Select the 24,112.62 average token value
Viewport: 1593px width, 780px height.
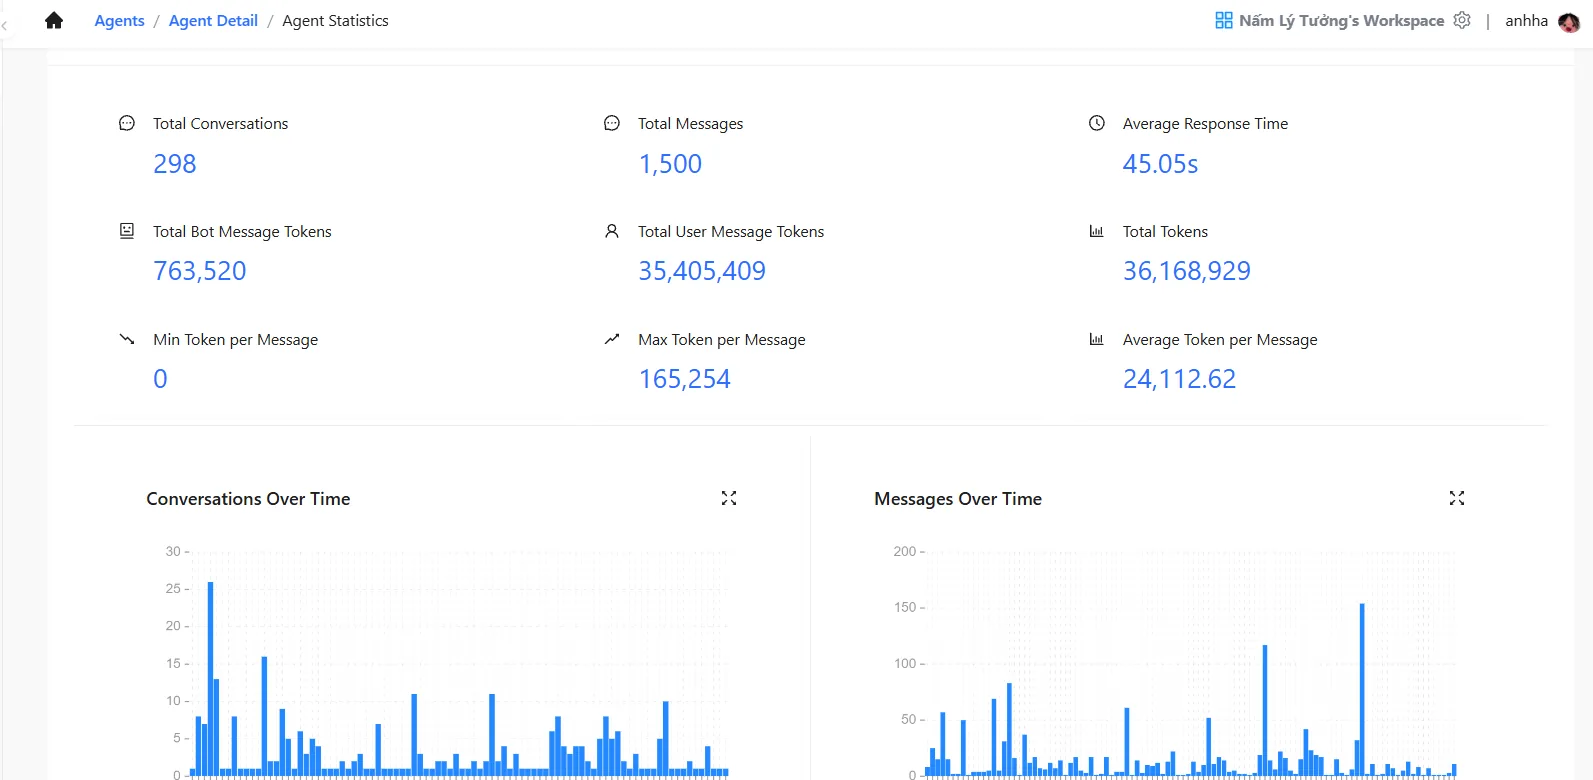[1179, 379]
